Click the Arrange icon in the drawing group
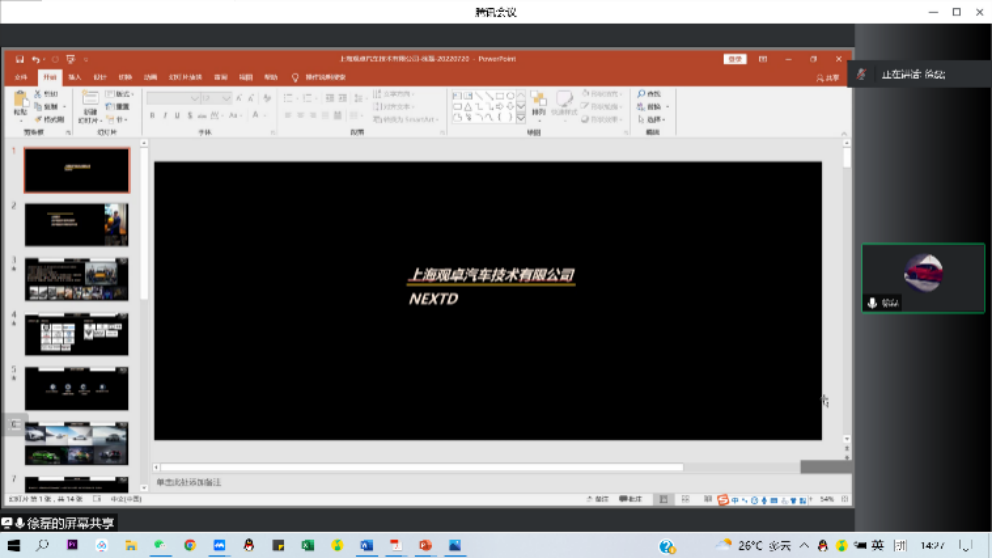The height and width of the screenshot is (559, 992). point(538,99)
